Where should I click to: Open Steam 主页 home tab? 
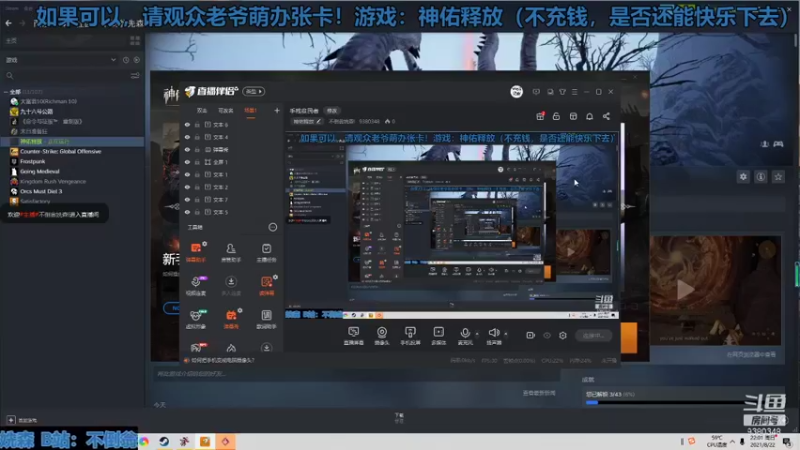(x=11, y=40)
